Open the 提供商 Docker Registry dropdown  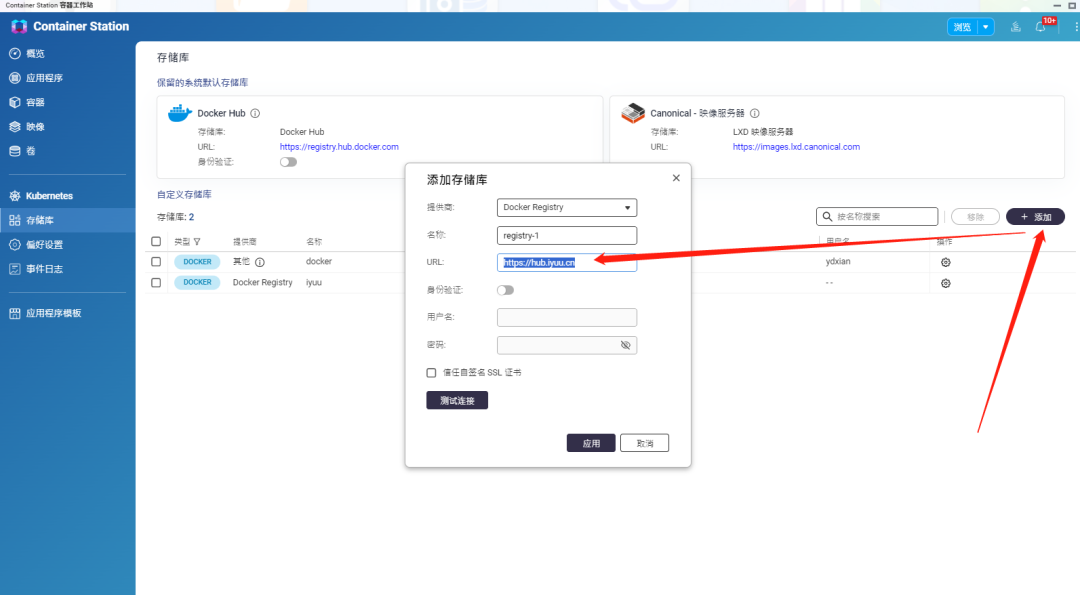tap(567, 208)
